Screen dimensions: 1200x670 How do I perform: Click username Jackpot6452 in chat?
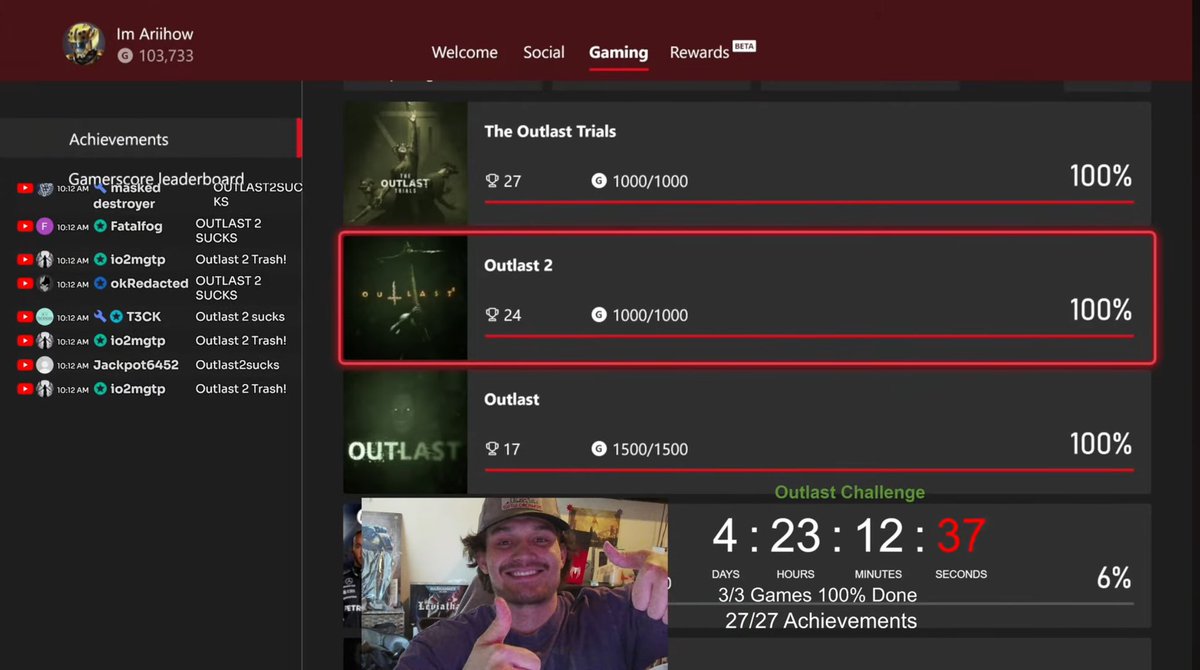(136, 365)
